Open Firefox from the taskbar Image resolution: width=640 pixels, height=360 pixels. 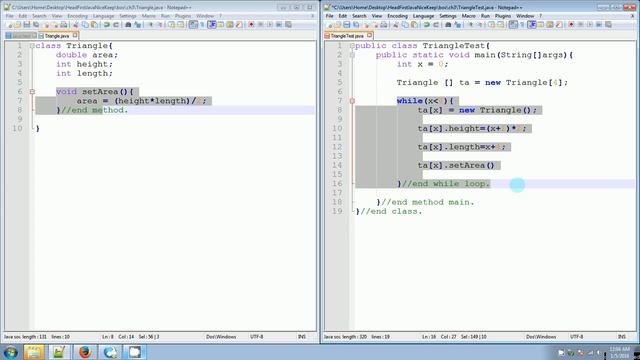[x=85, y=352]
